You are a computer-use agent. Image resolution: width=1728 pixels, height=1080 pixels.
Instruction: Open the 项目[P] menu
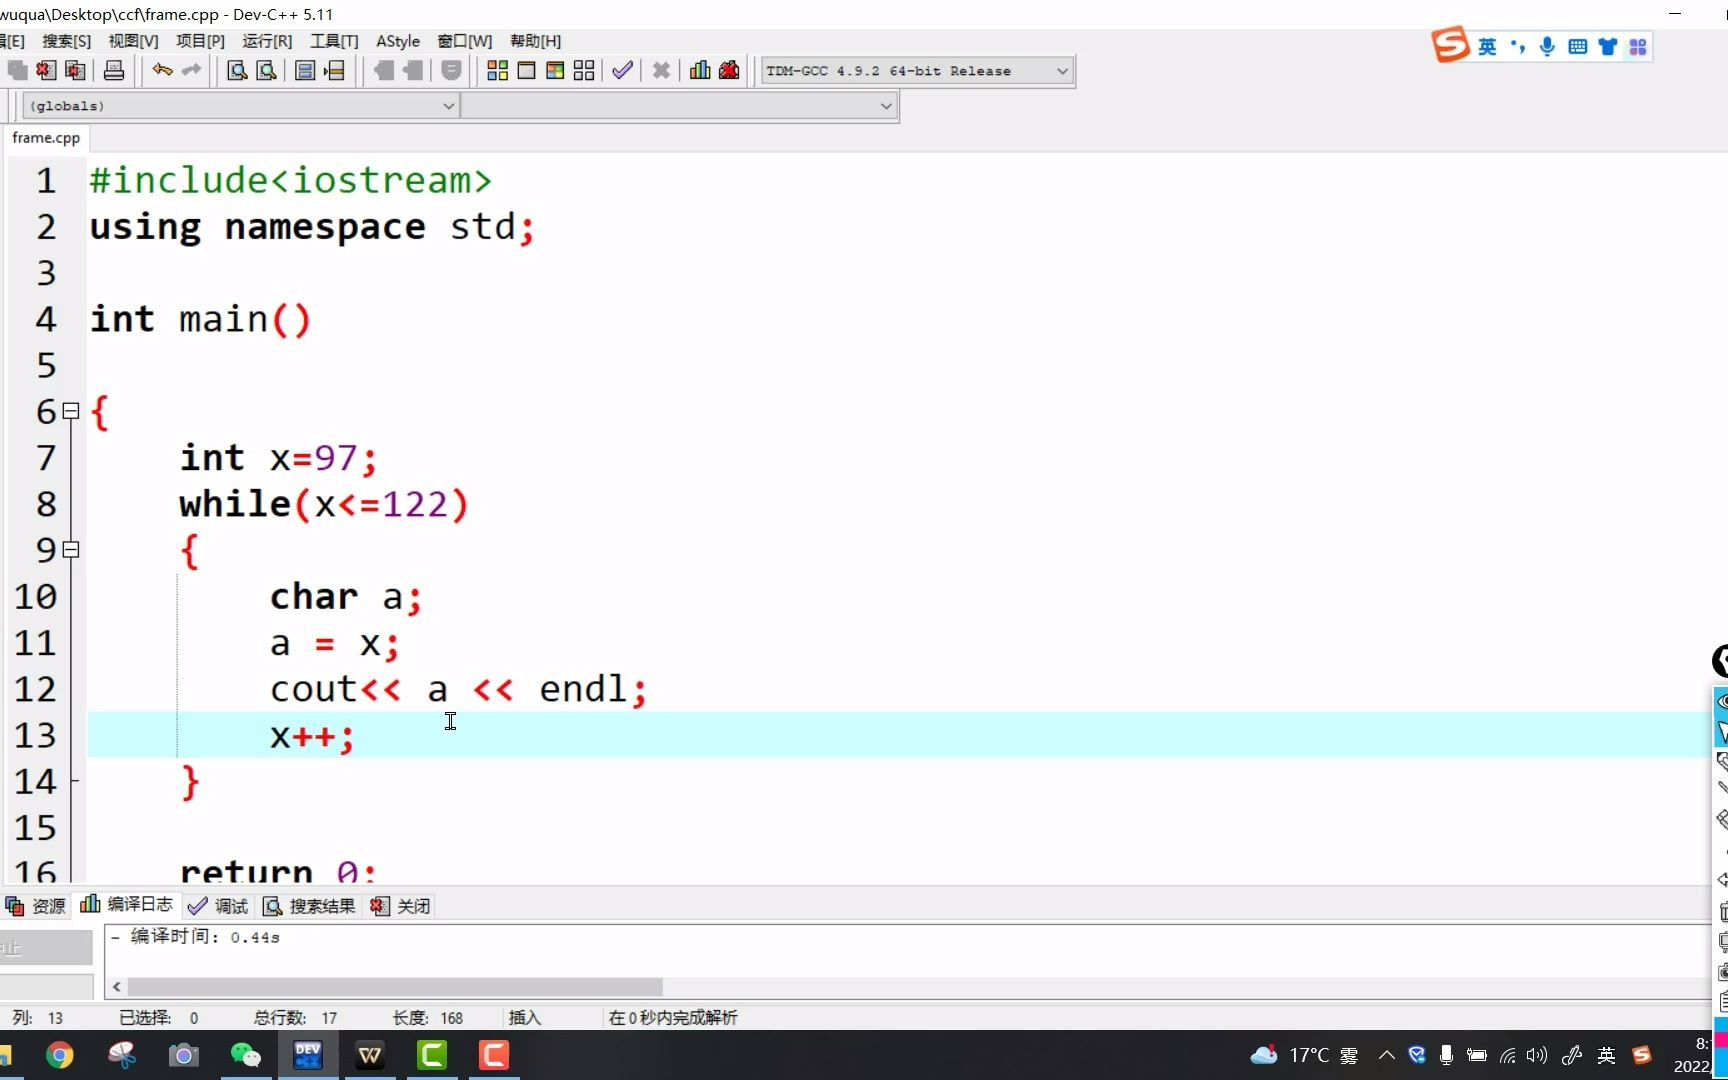click(200, 41)
